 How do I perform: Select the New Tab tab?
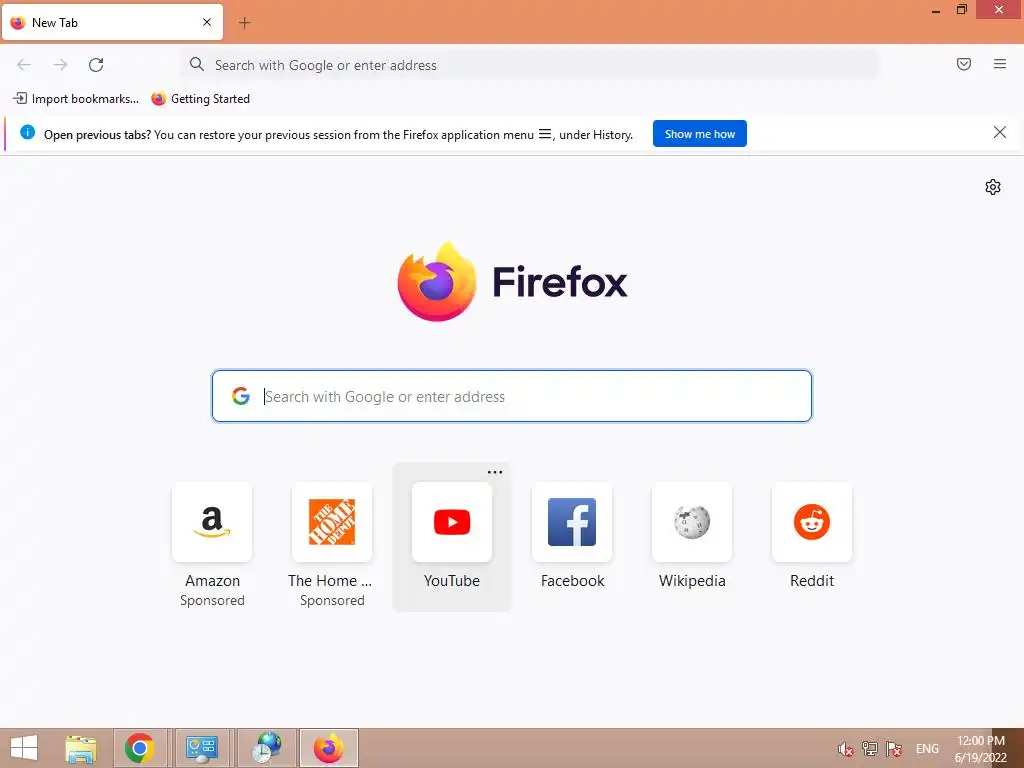click(112, 22)
